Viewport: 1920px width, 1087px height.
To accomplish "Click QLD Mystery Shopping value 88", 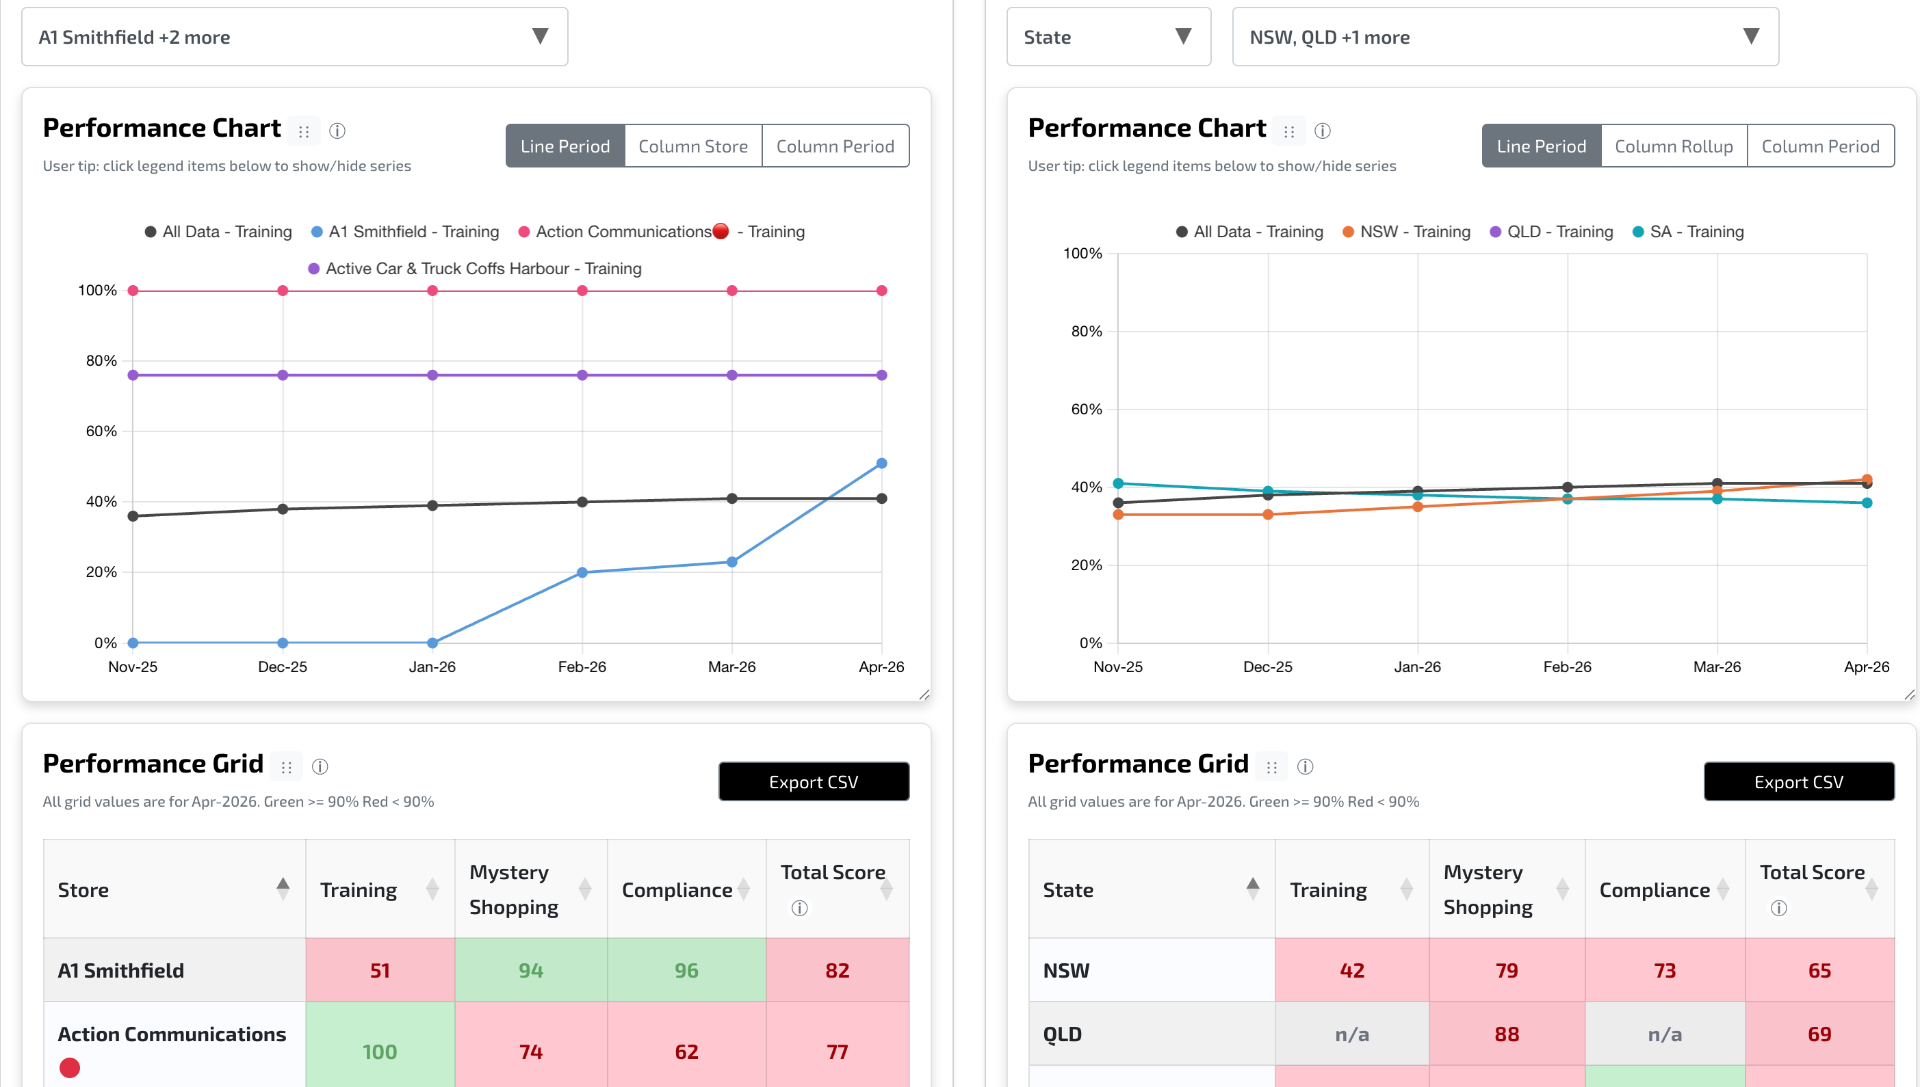I will [x=1507, y=1034].
